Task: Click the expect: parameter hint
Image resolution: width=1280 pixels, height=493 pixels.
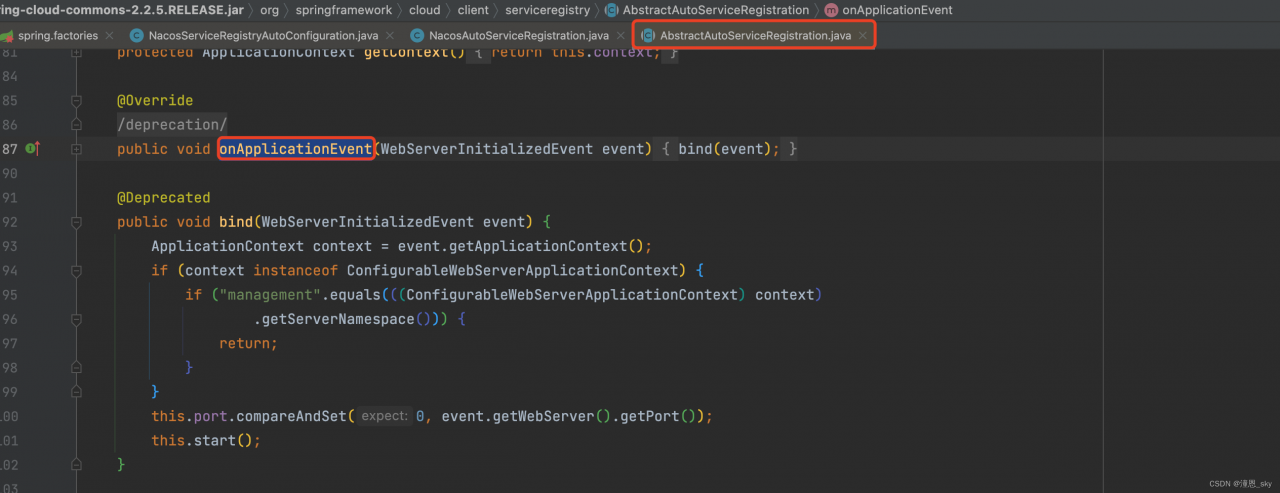Action: pos(384,416)
